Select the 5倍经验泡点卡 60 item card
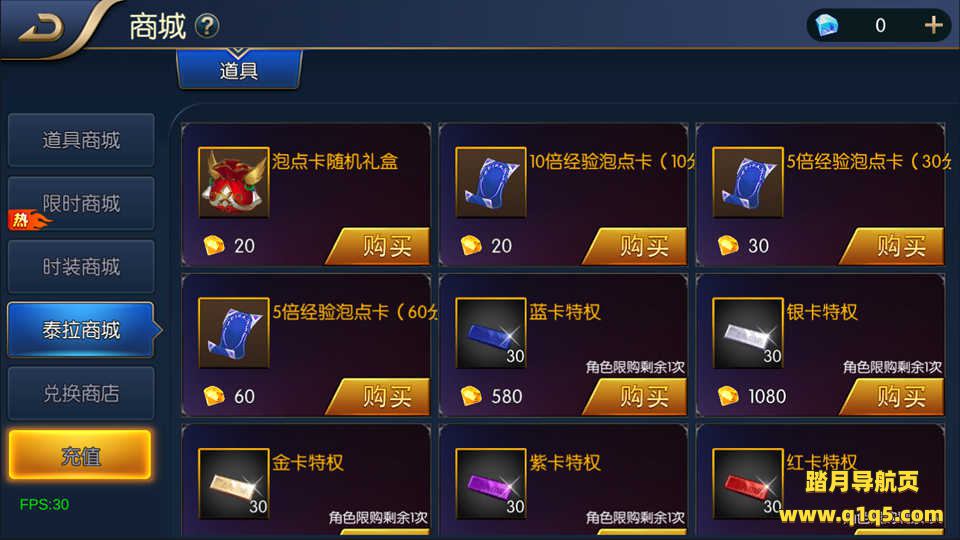Viewport: 960px width, 540px height. [x=306, y=346]
